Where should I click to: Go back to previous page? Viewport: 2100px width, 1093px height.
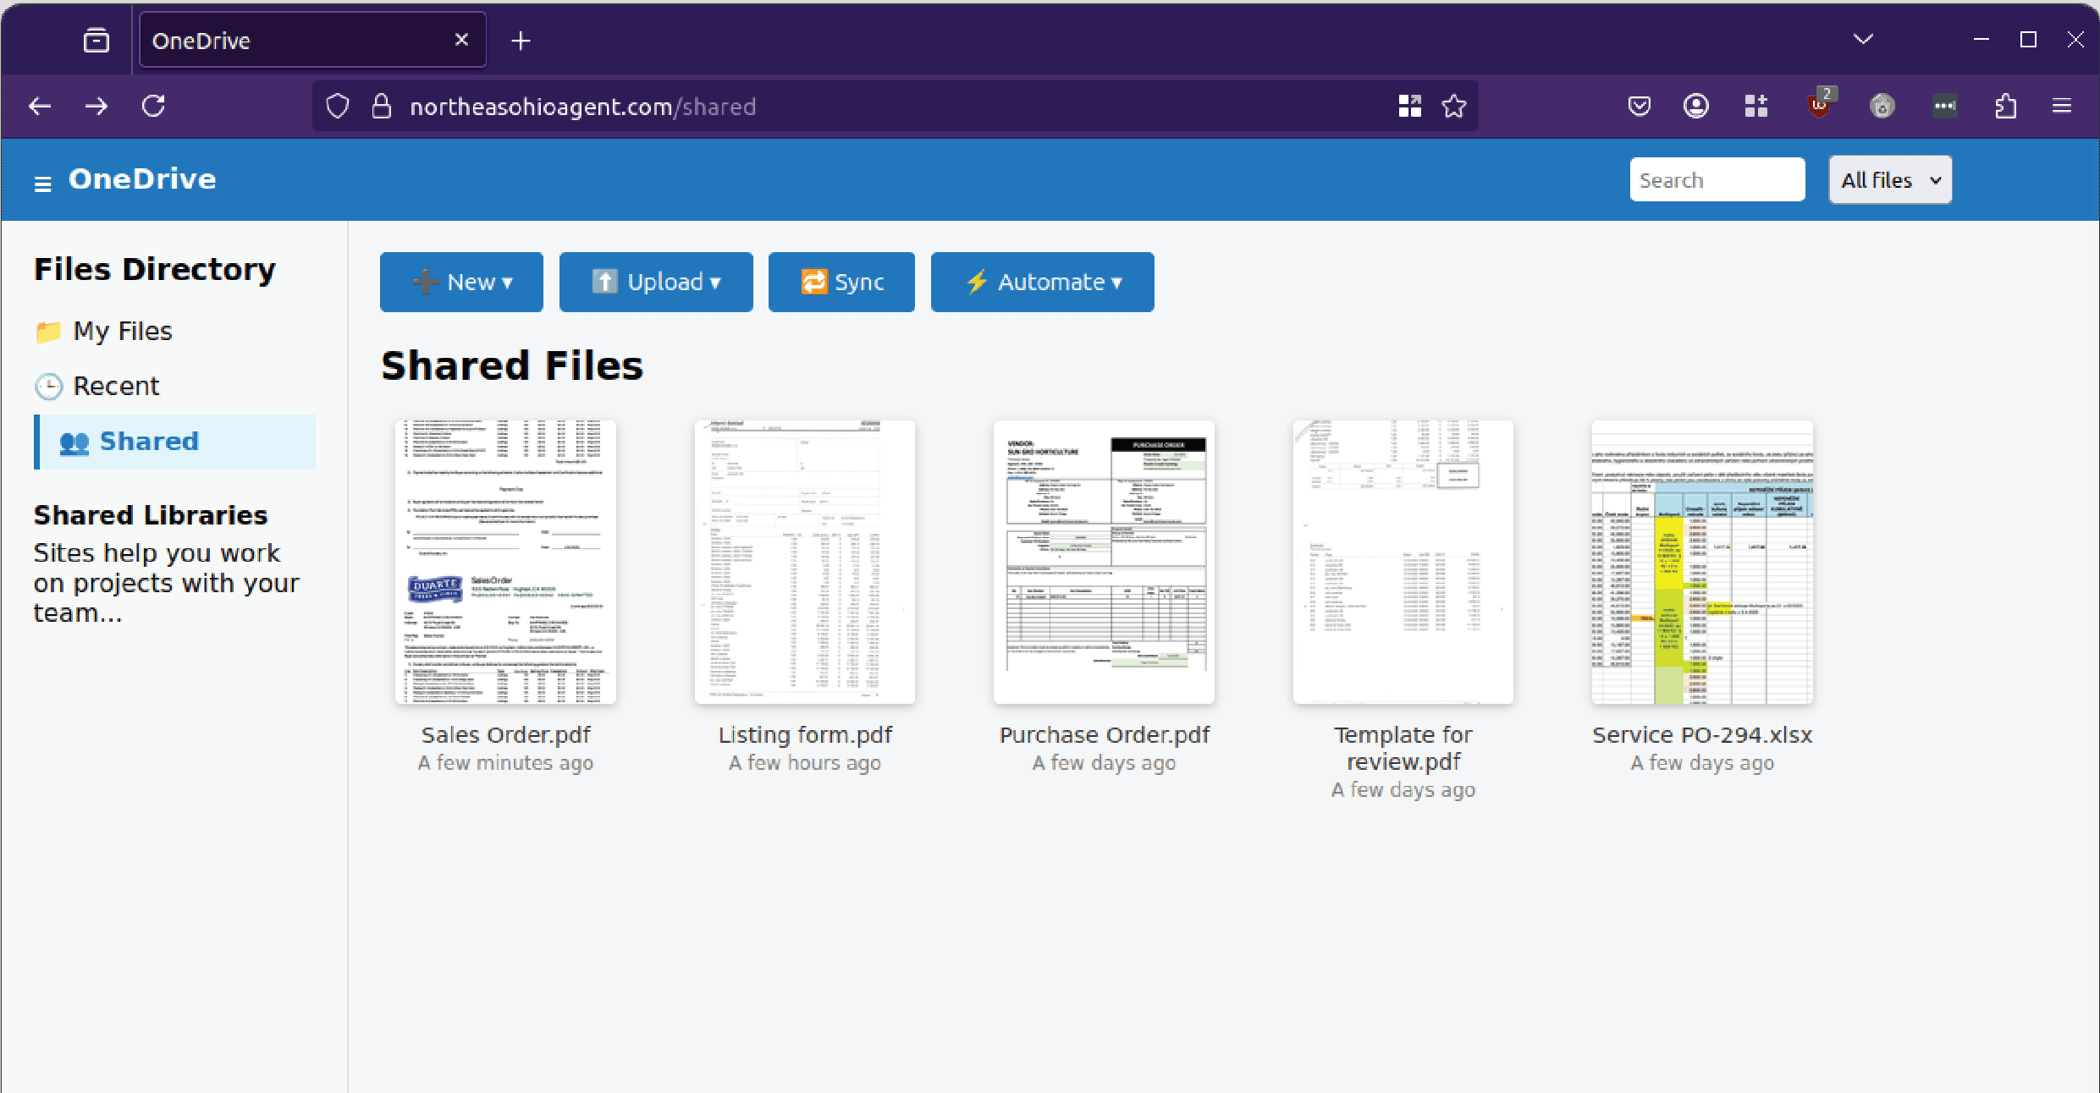click(x=40, y=106)
